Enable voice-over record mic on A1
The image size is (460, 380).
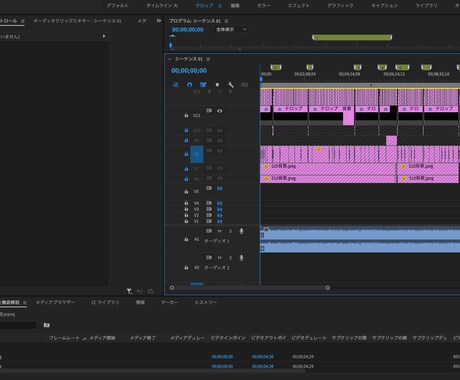pyautogui.click(x=241, y=231)
